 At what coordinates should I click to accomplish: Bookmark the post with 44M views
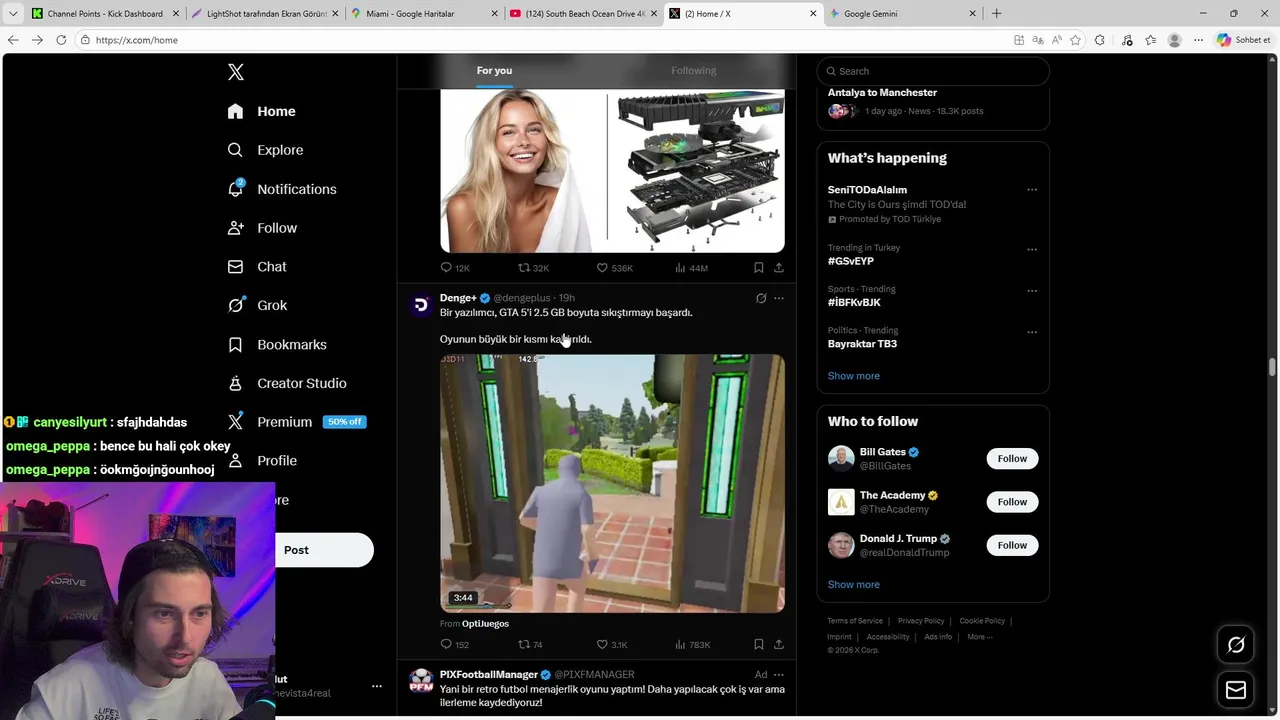758,268
